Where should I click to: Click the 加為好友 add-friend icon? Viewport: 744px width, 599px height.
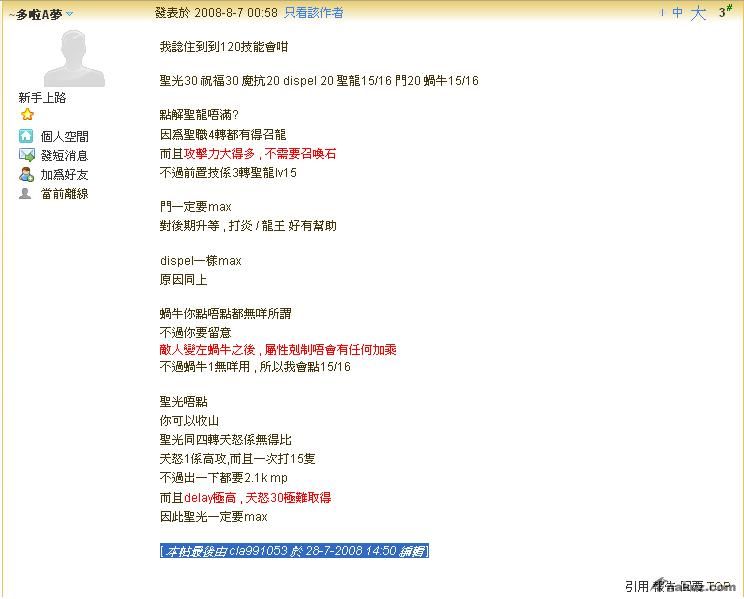point(26,174)
